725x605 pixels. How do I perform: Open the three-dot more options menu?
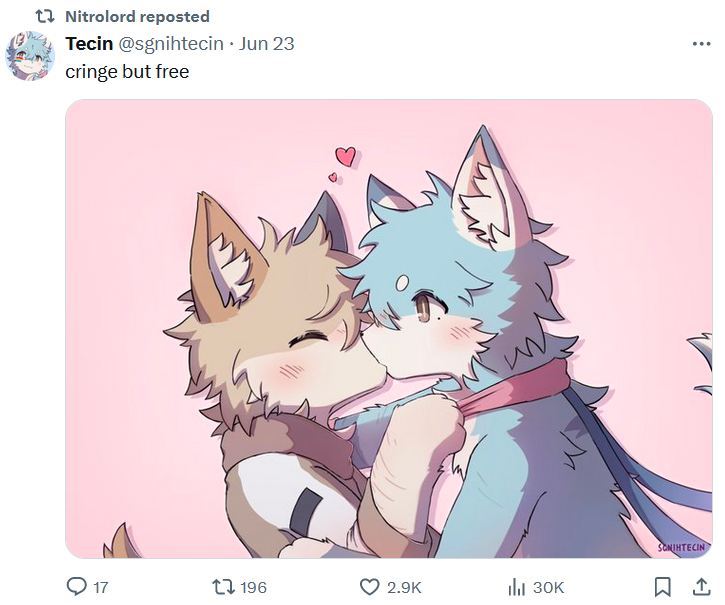click(x=701, y=44)
